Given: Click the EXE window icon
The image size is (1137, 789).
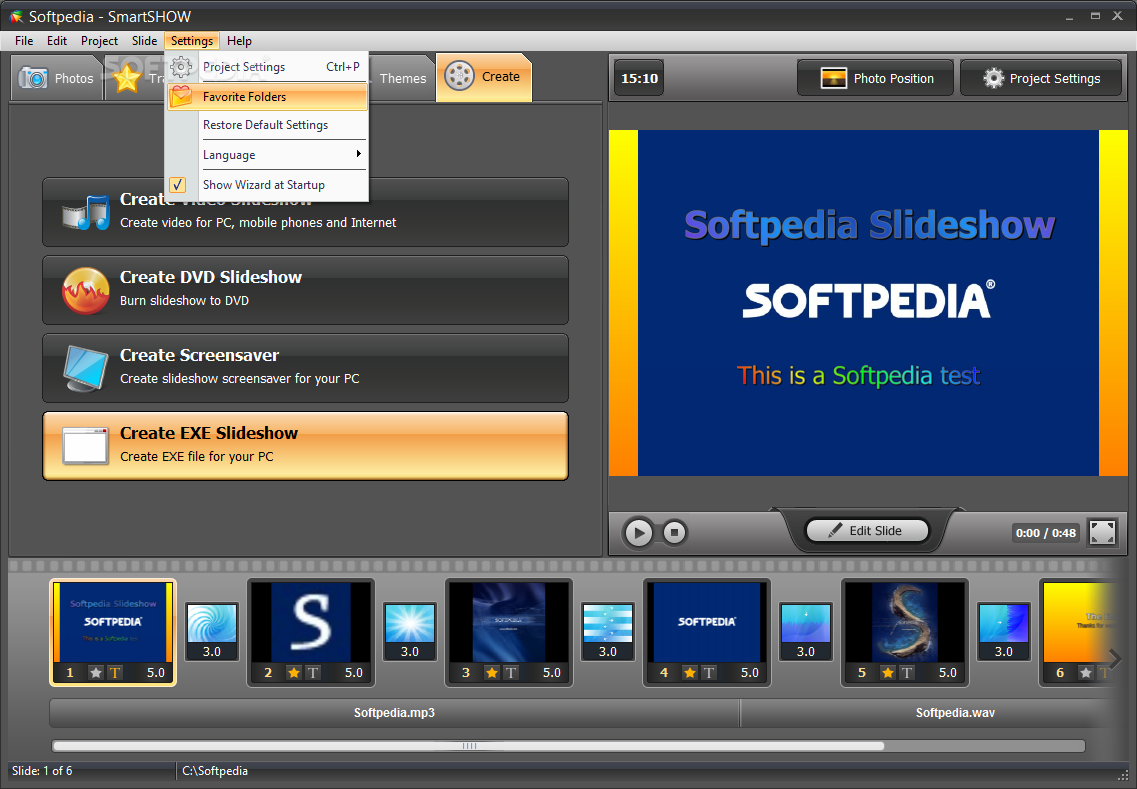Looking at the screenshot, I should coord(86,445).
